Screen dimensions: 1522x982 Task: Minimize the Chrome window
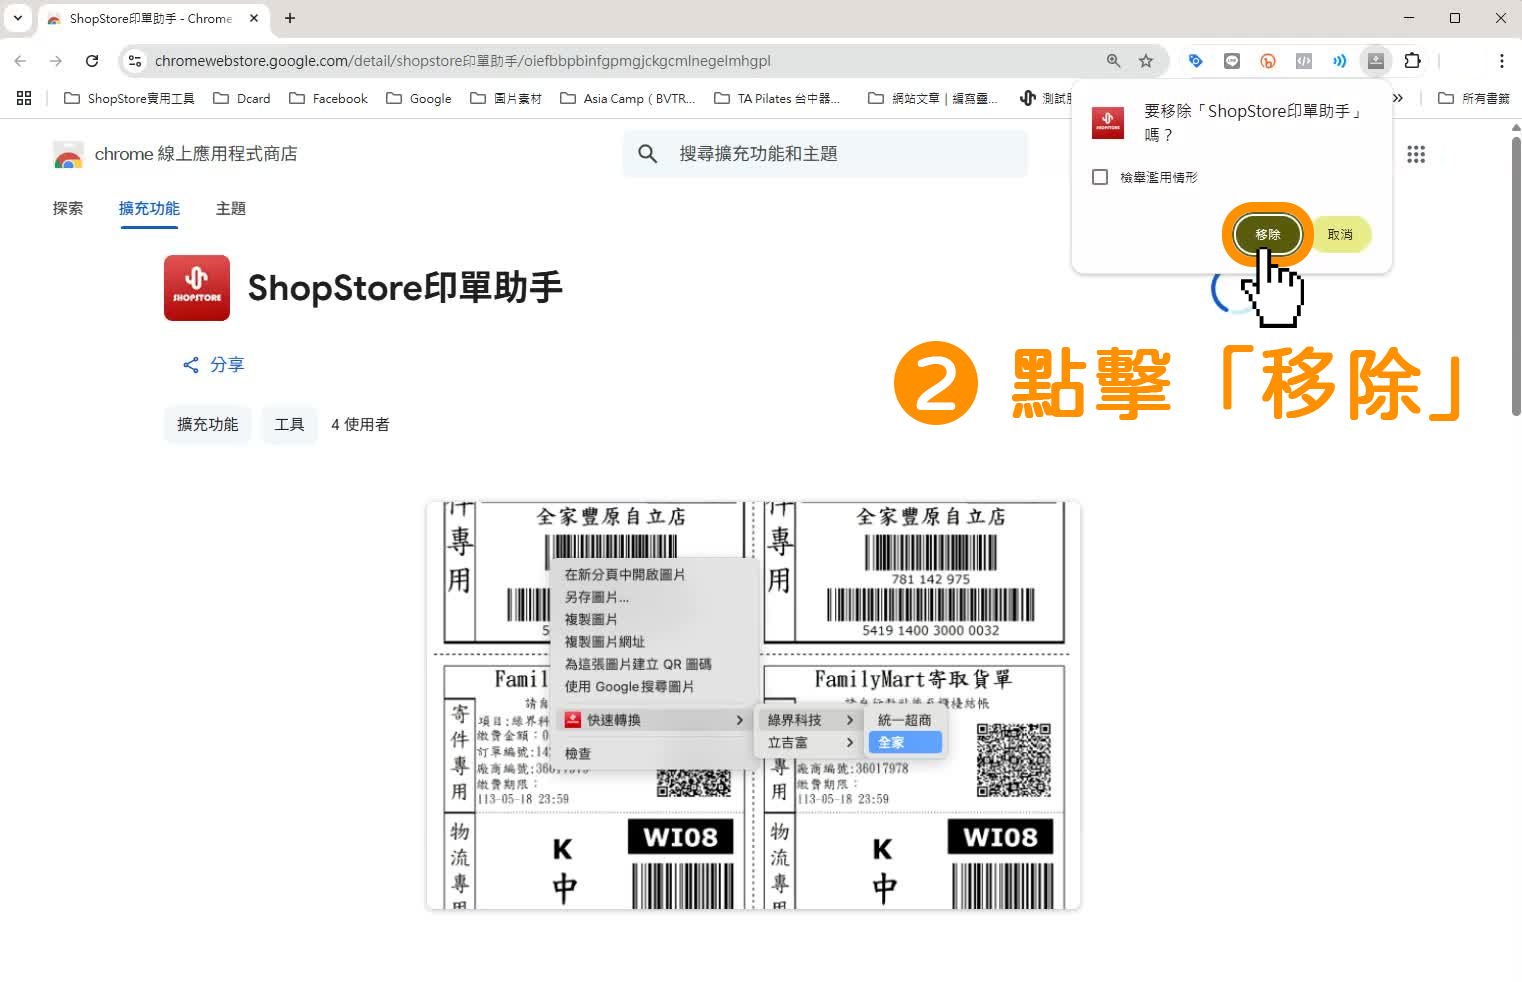coord(1409,18)
